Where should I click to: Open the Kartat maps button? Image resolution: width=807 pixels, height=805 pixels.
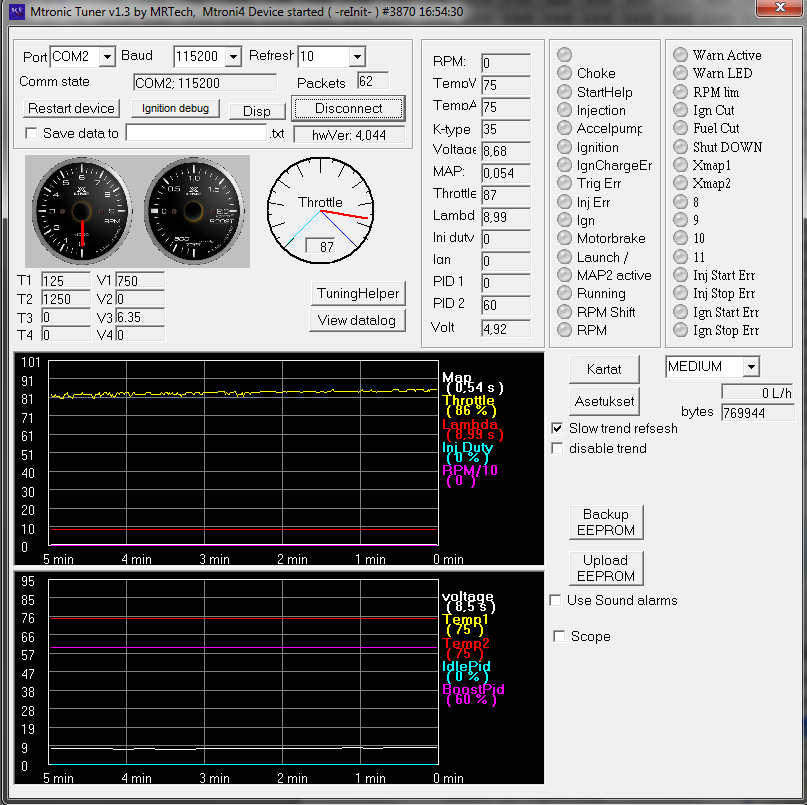[x=604, y=369]
